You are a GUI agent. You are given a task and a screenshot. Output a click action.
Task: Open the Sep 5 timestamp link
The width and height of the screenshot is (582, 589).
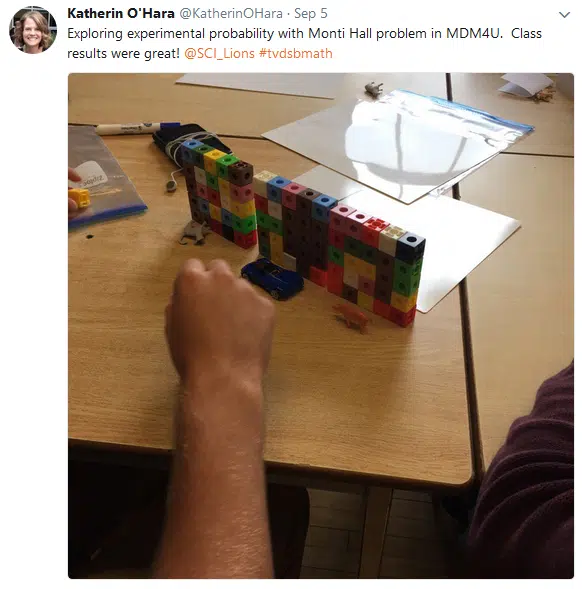click(311, 14)
